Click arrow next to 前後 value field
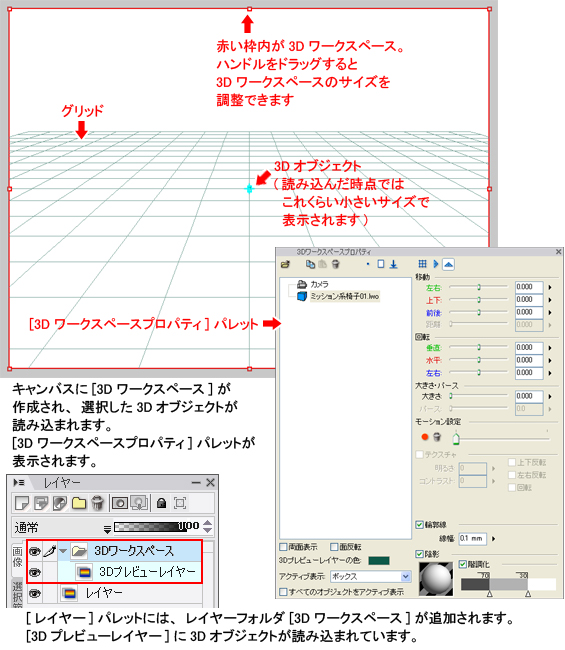 click(x=550, y=312)
